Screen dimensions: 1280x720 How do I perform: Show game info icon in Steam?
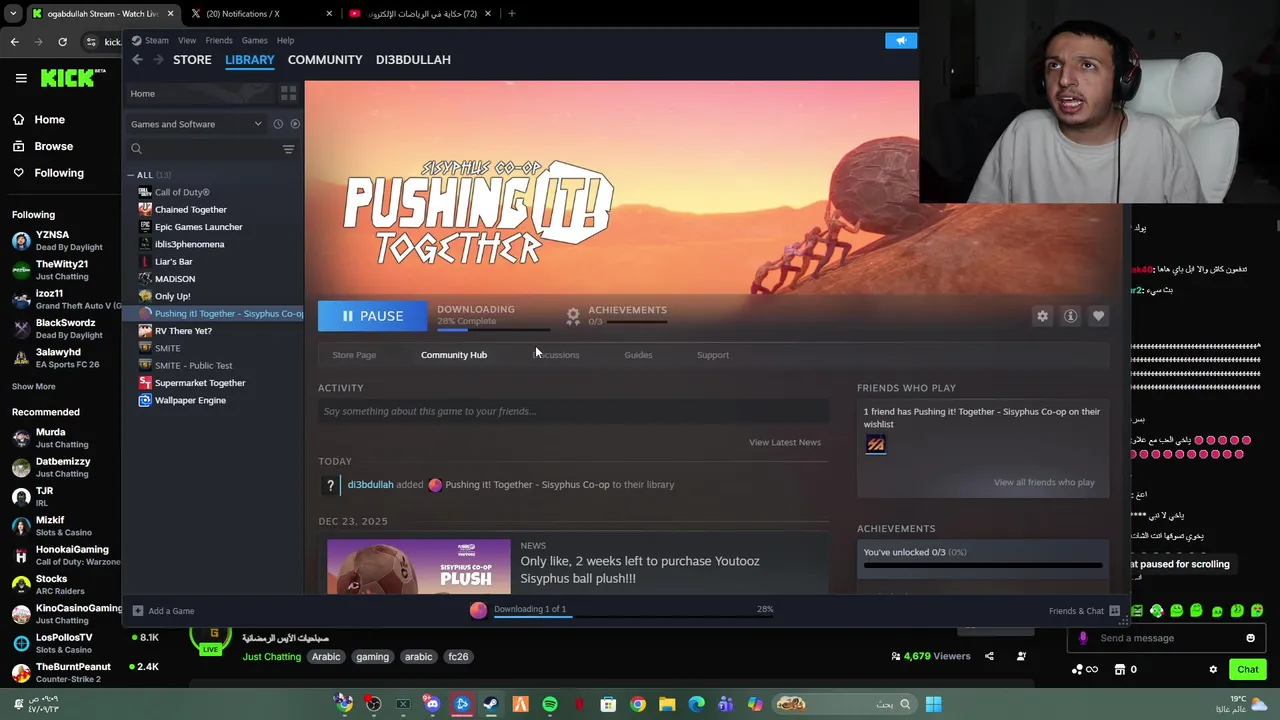coord(1070,316)
